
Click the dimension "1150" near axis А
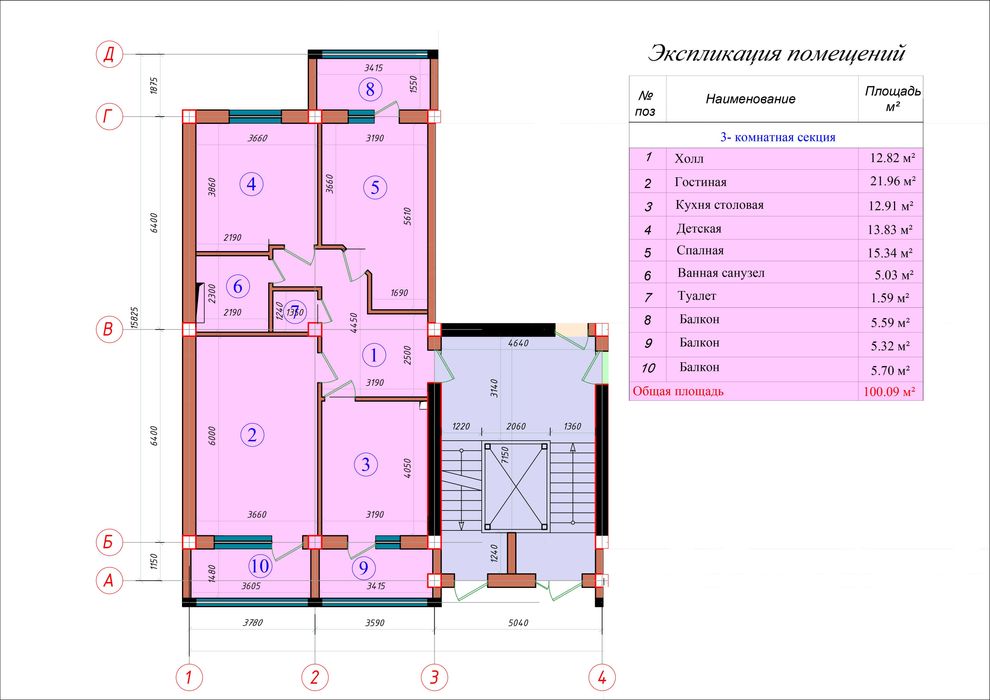coord(154,561)
